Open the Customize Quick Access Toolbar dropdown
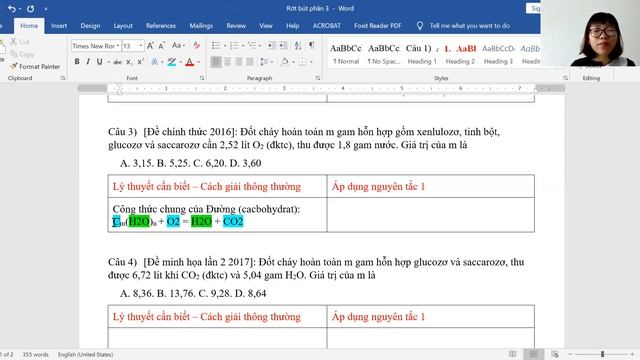This screenshot has width=640, height=360. click(46, 9)
